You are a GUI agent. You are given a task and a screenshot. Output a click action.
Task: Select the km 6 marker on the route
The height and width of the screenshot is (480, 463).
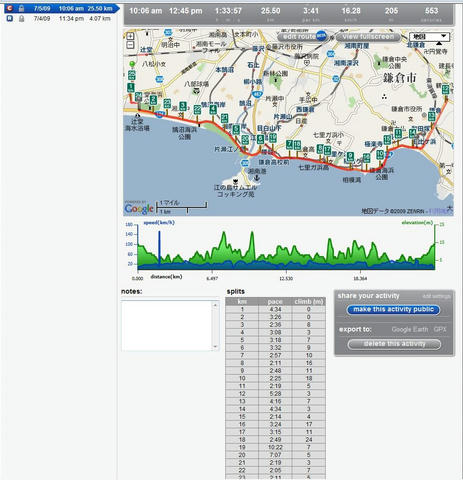[260, 139]
